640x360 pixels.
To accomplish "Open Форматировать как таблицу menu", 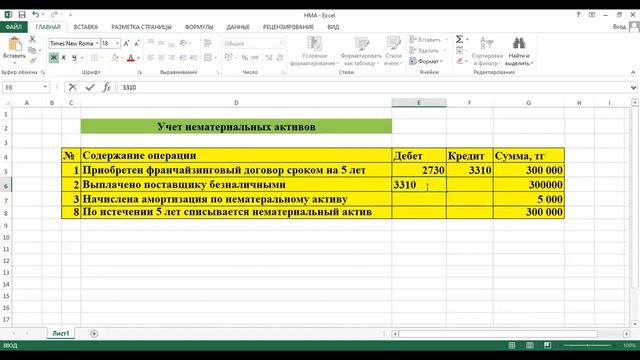I will pyautogui.click(x=361, y=51).
